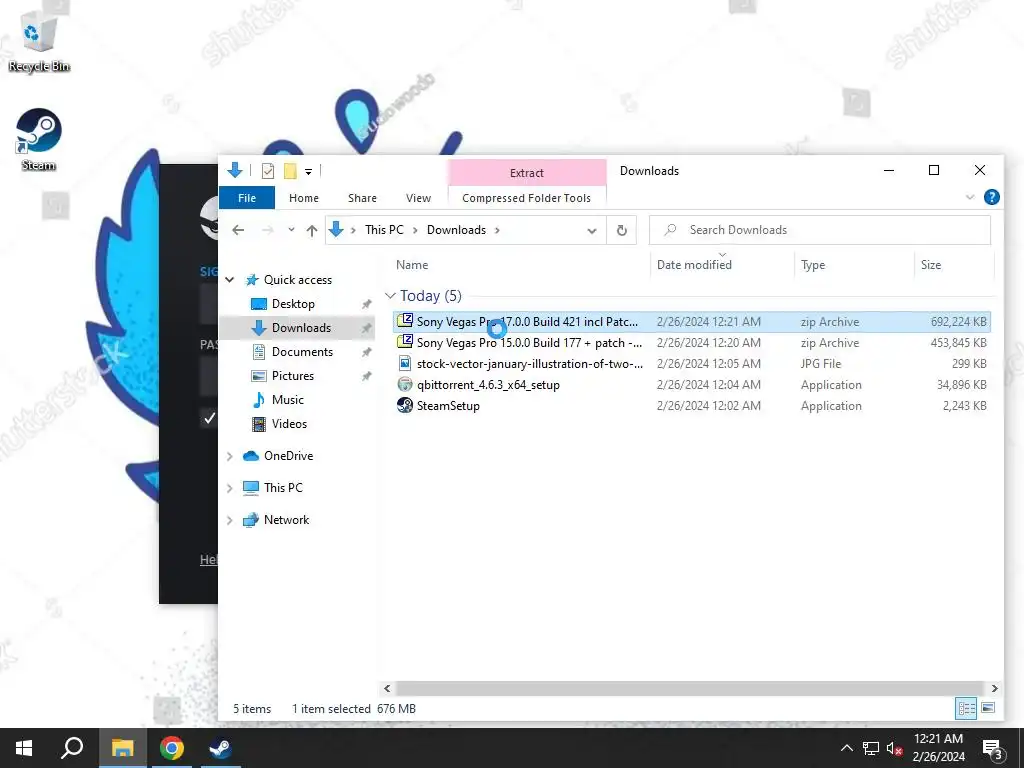Open the notification center icon

pyautogui.click(x=993, y=750)
